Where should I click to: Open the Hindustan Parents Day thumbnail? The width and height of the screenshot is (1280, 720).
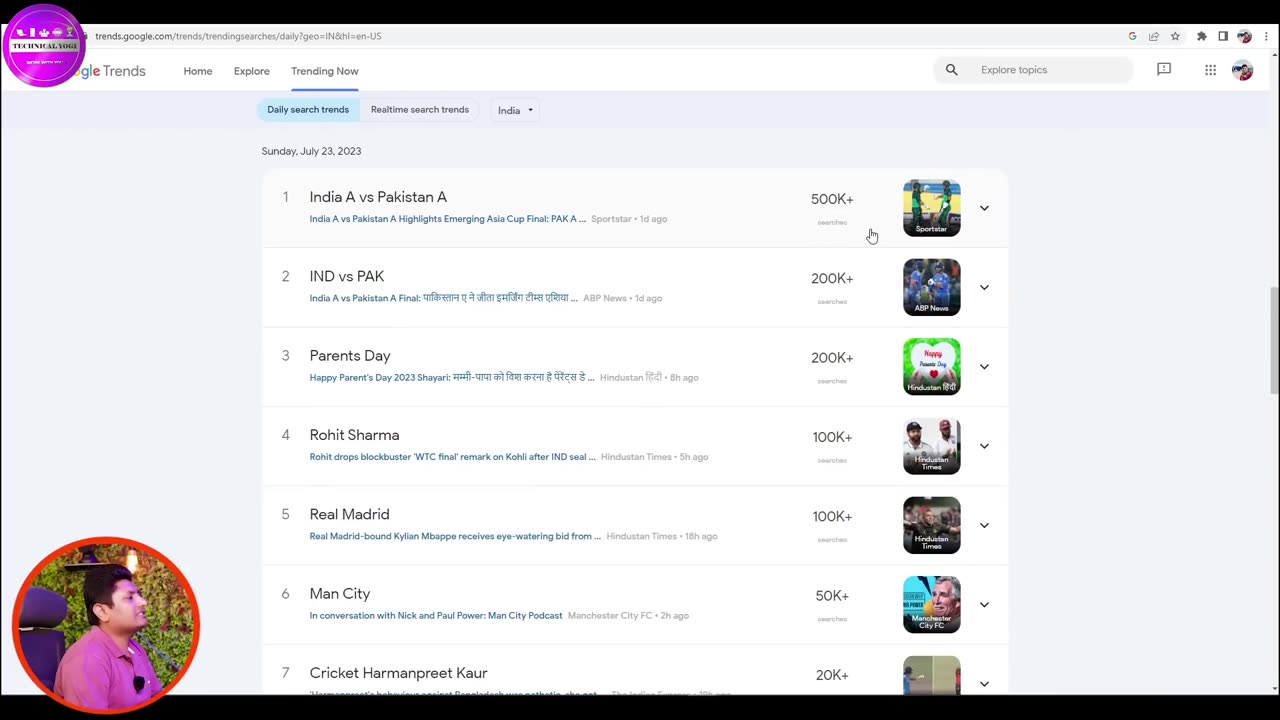pos(932,367)
